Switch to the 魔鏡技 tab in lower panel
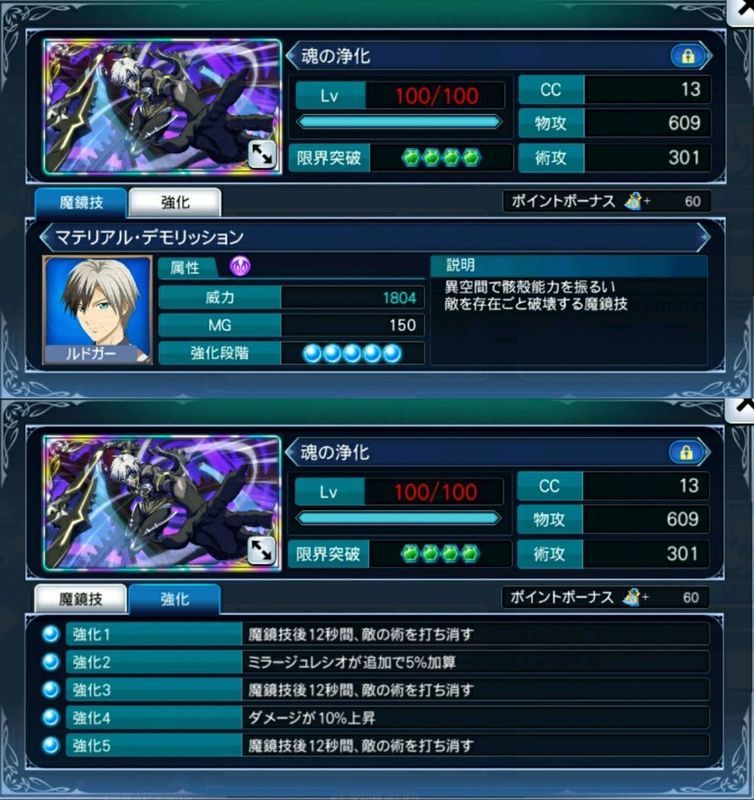The height and width of the screenshot is (800, 754). point(81,599)
